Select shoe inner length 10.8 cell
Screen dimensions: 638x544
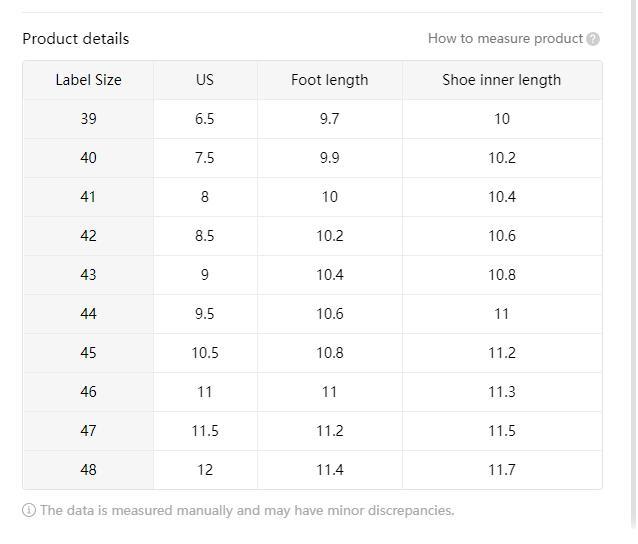[502, 275]
